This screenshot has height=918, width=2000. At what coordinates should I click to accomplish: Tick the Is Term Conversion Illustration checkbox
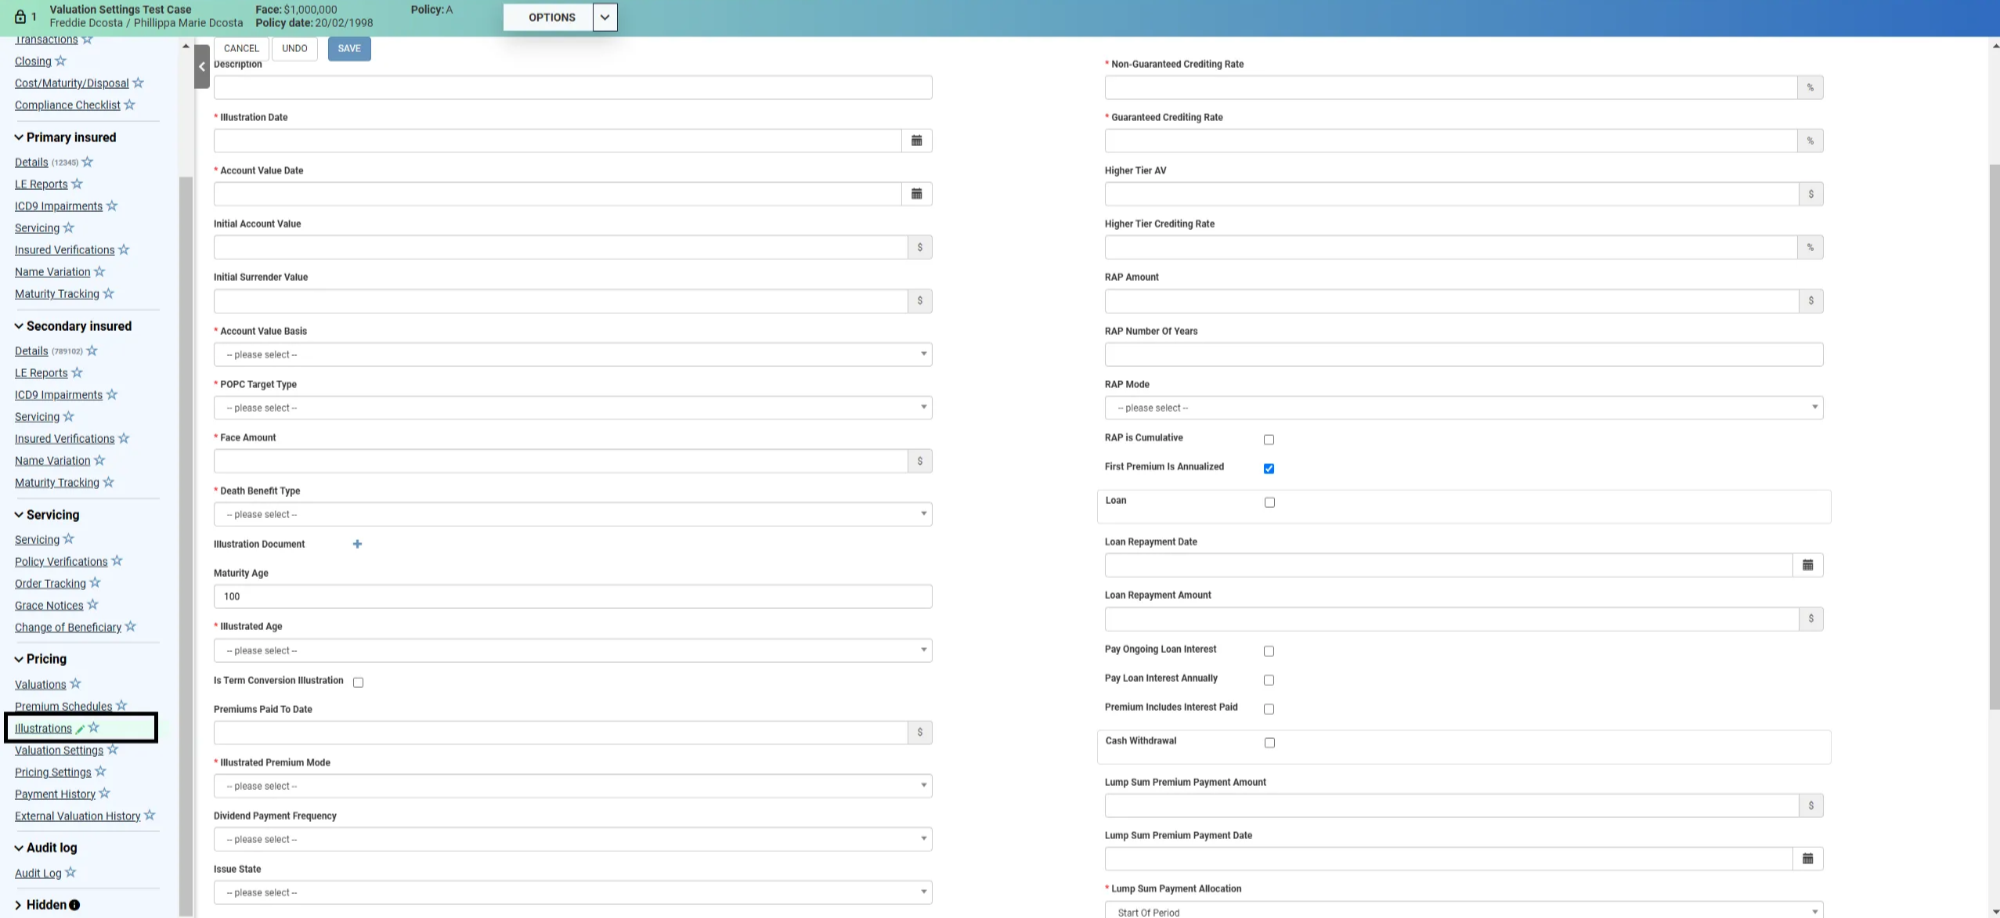(x=358, y=683)
